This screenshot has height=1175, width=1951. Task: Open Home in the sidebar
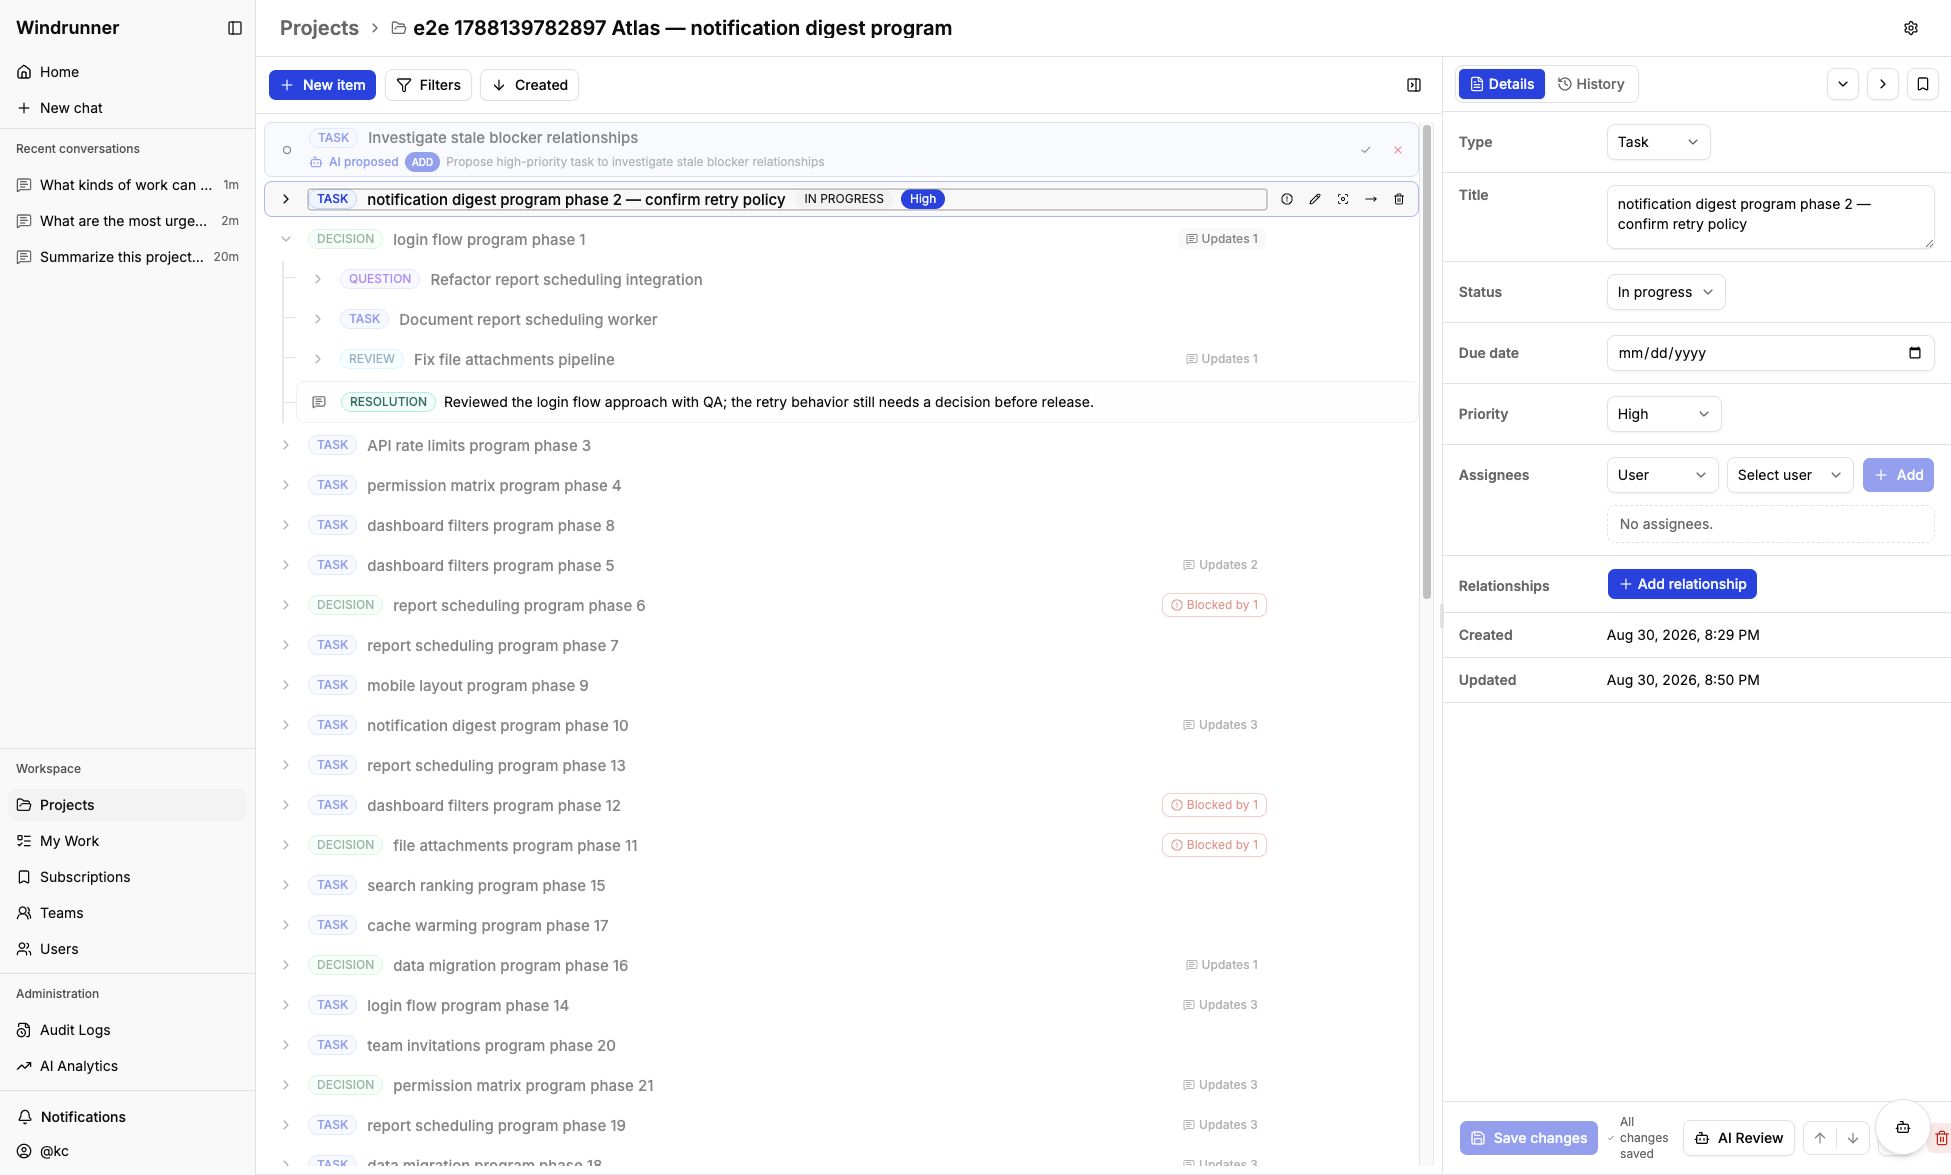pos(127,72)
